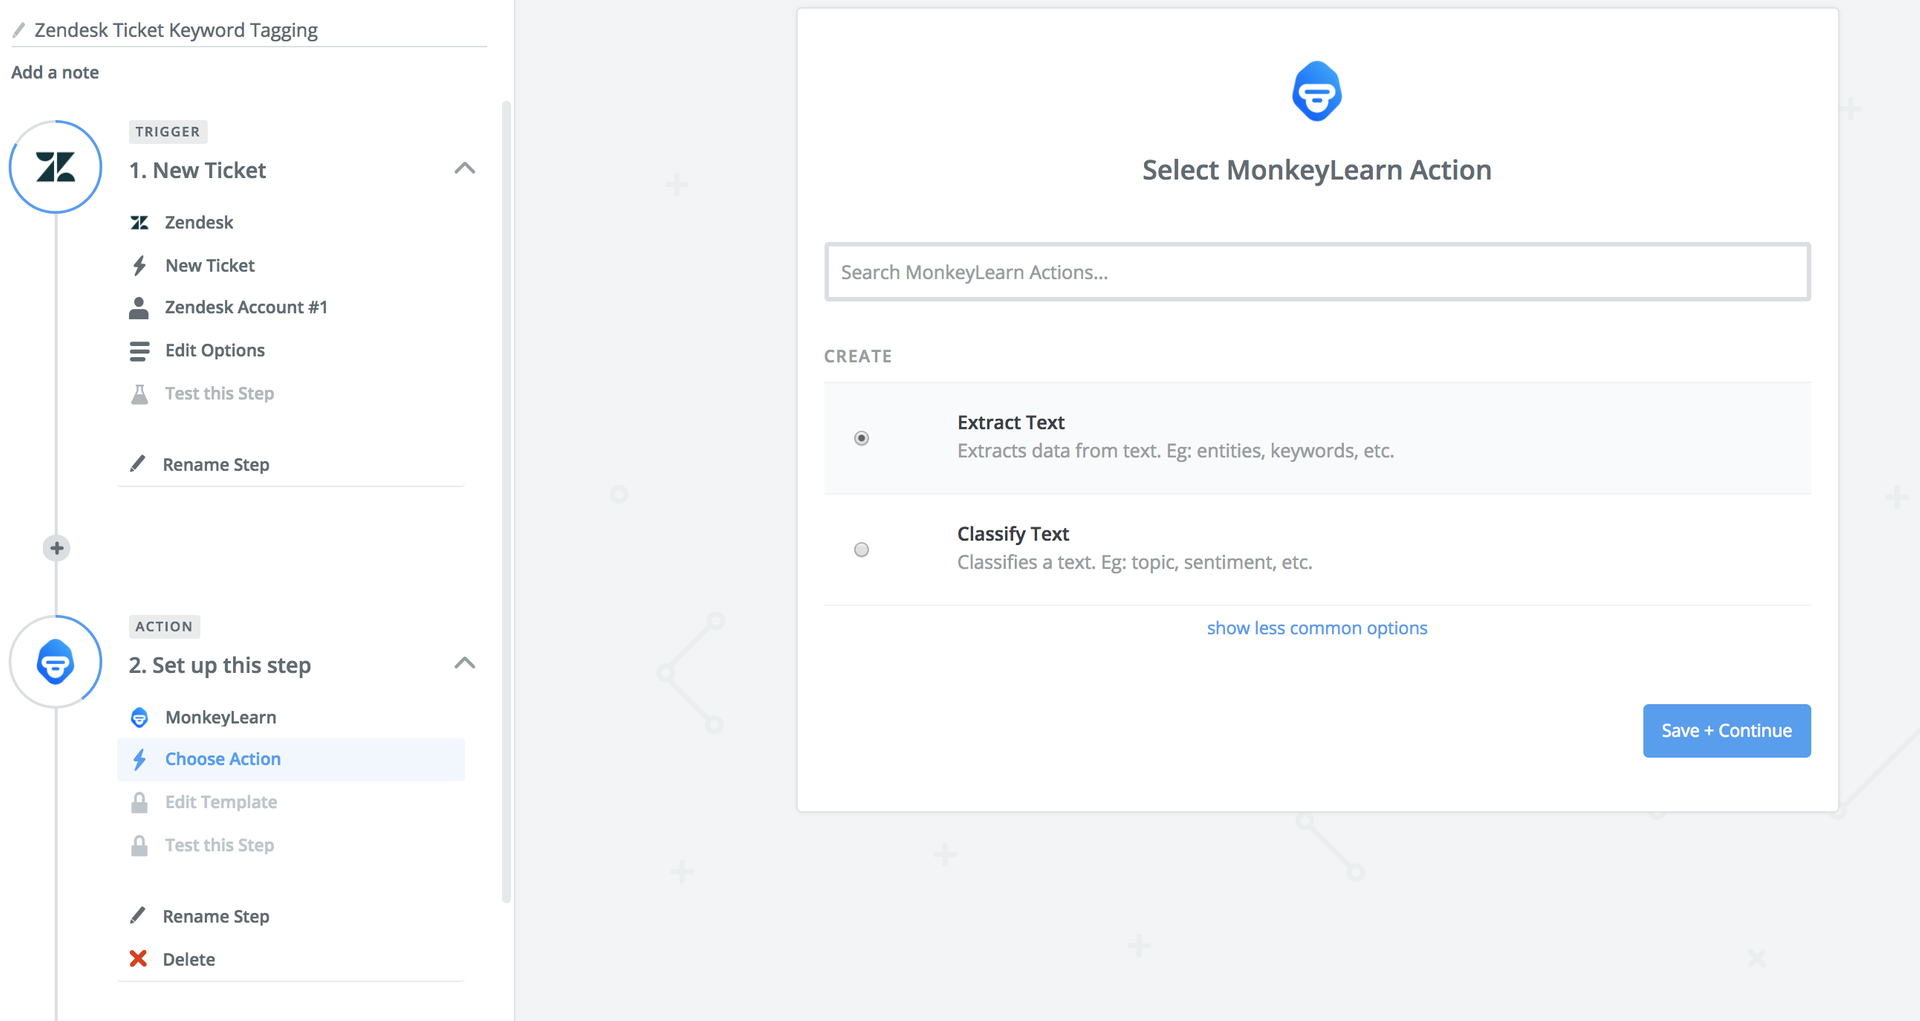Click the CREATE section label
Viewport: 1920px width, 1021px height.
tap(858, 356)
